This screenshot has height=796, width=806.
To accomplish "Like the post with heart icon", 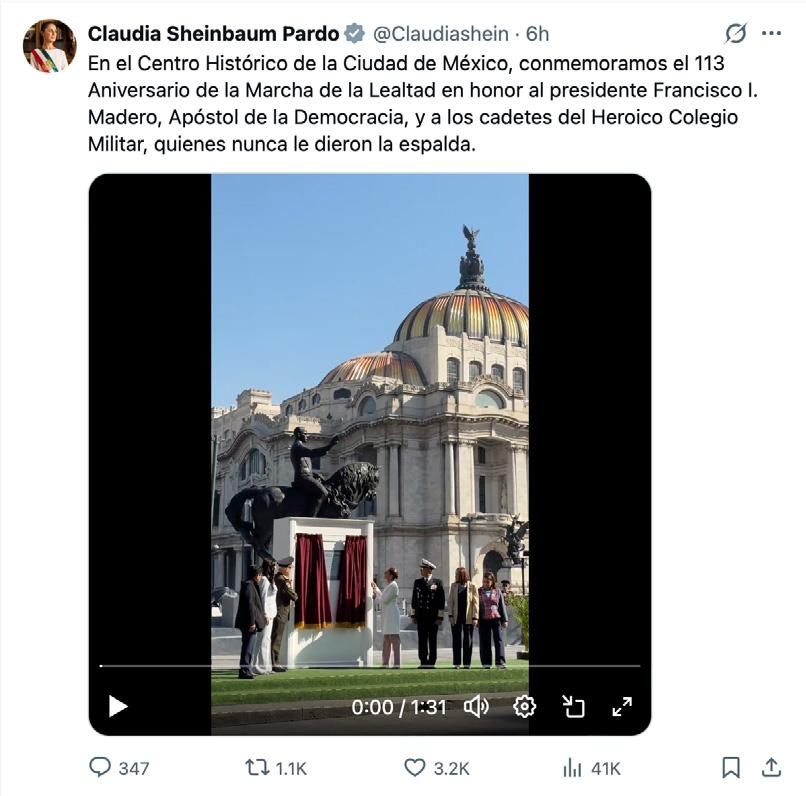I will [414, 768].
